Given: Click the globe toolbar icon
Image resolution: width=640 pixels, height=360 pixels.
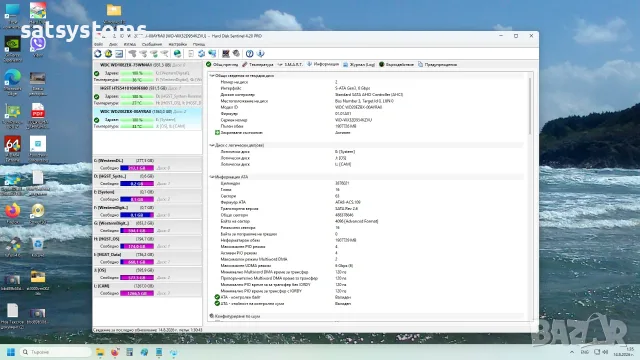Looking at the screenshot, I should [x=177, y=53].
